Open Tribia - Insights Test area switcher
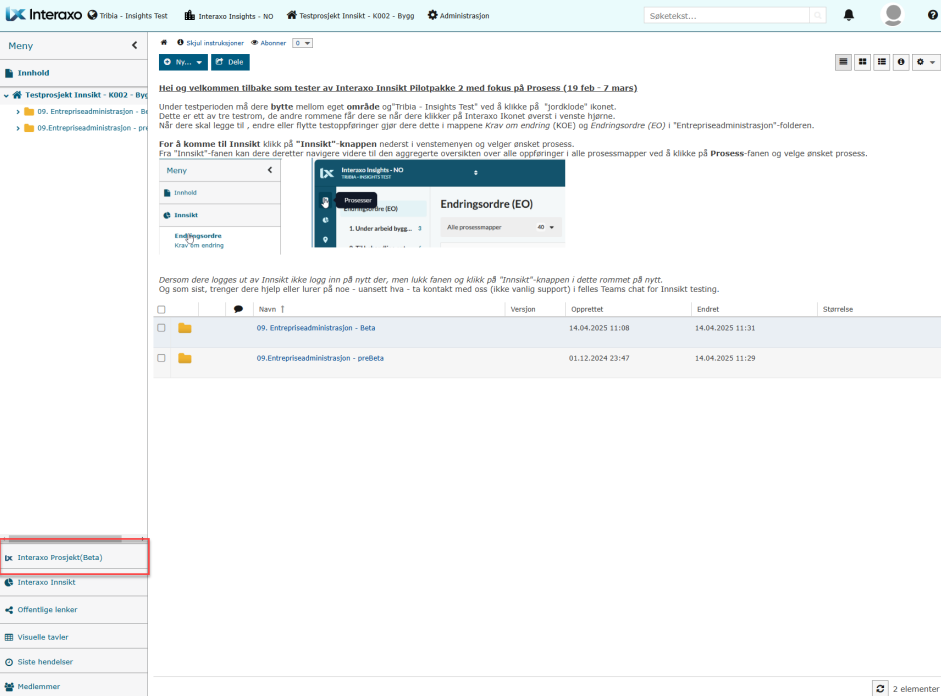 (127, 16)
